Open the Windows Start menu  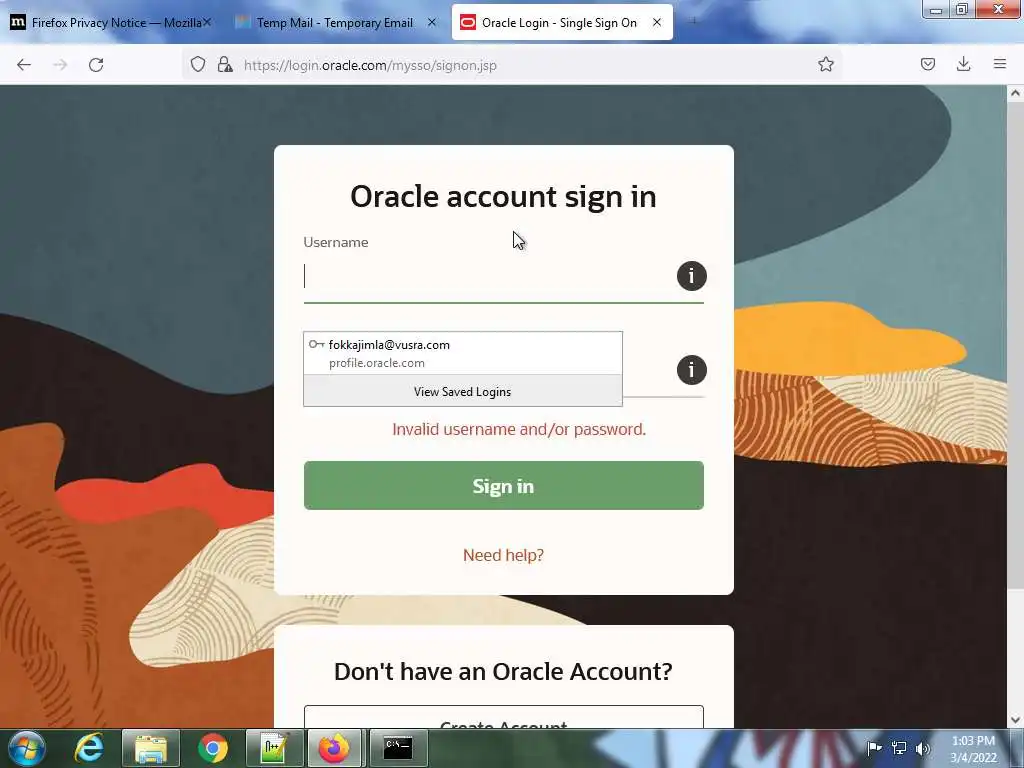tap(27, 748)
